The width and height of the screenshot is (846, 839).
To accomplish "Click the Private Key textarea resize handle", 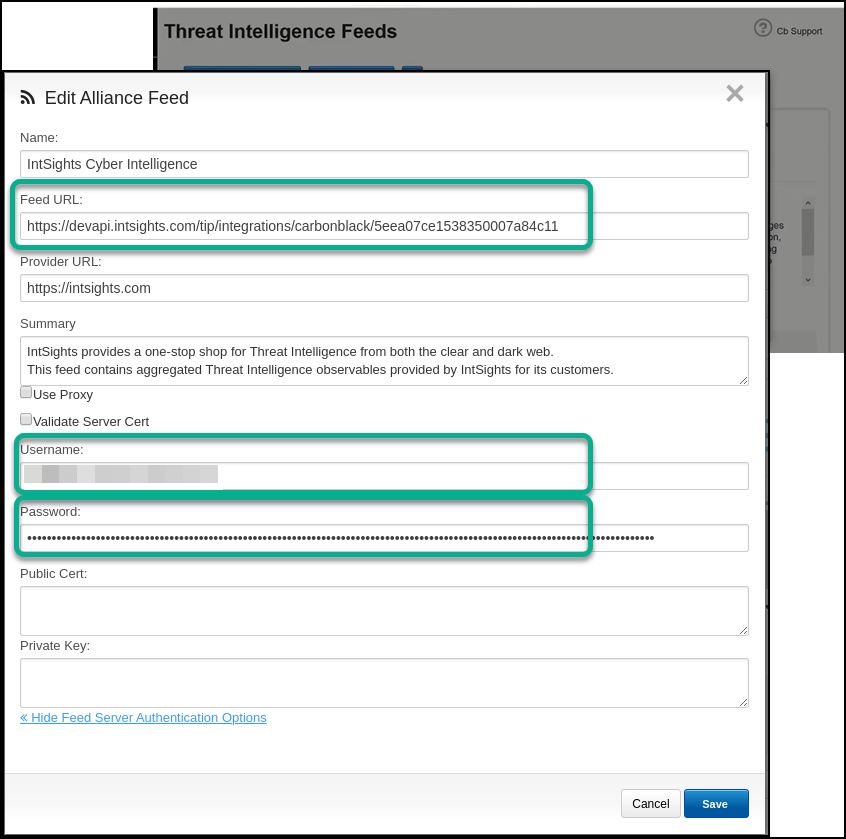I will [743, 702].
